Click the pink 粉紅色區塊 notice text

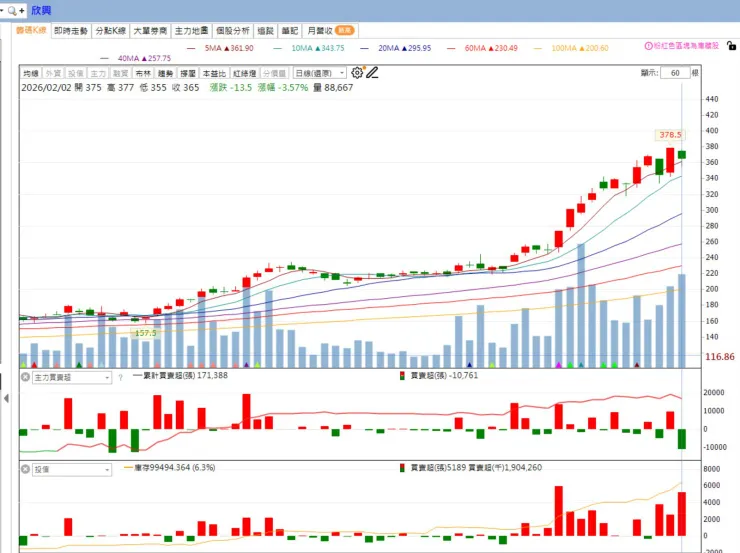click(686, 46)
